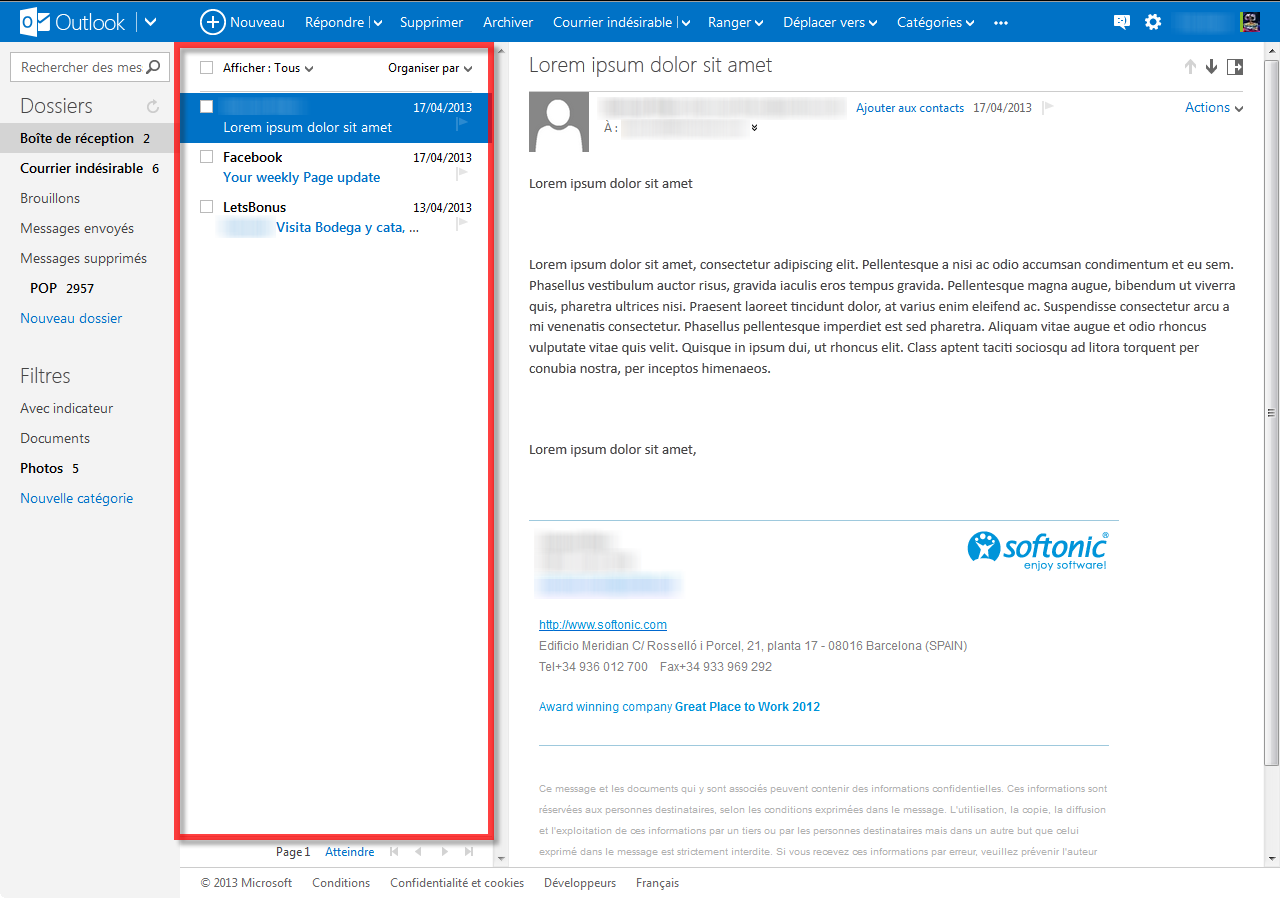The image size is (1280, 898).
Task: Go to next page with the pagination arrow
Action: click(444, 851)
